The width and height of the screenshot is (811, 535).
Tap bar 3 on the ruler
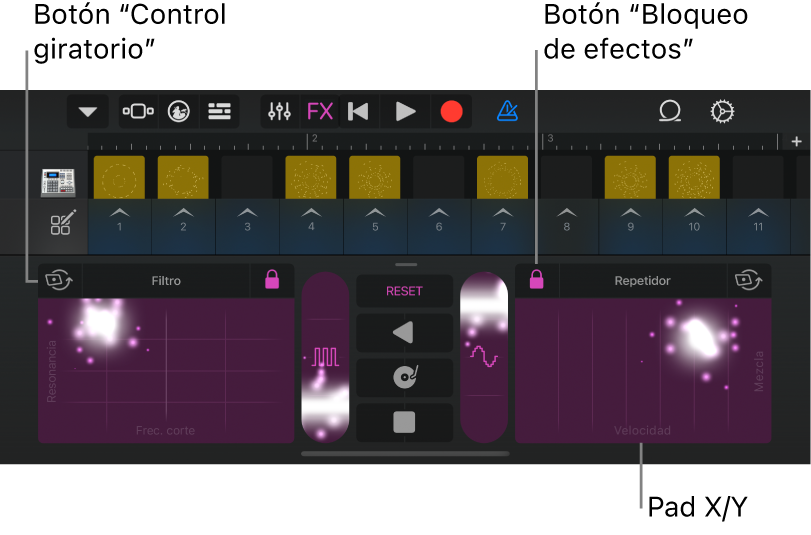pos(550,139)
